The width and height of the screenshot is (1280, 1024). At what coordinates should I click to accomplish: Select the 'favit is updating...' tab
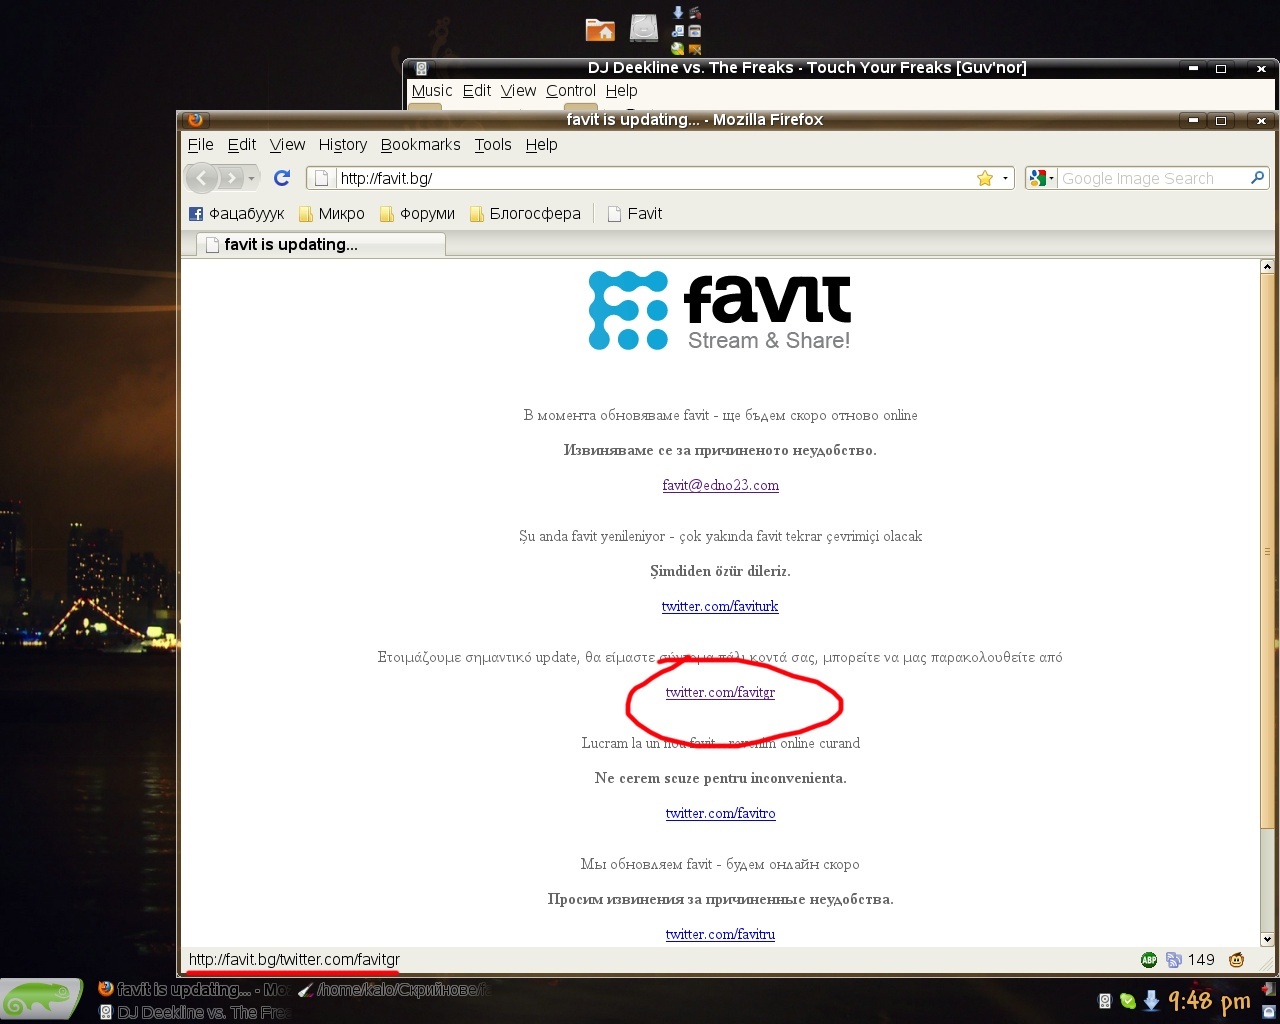point(320,244)
